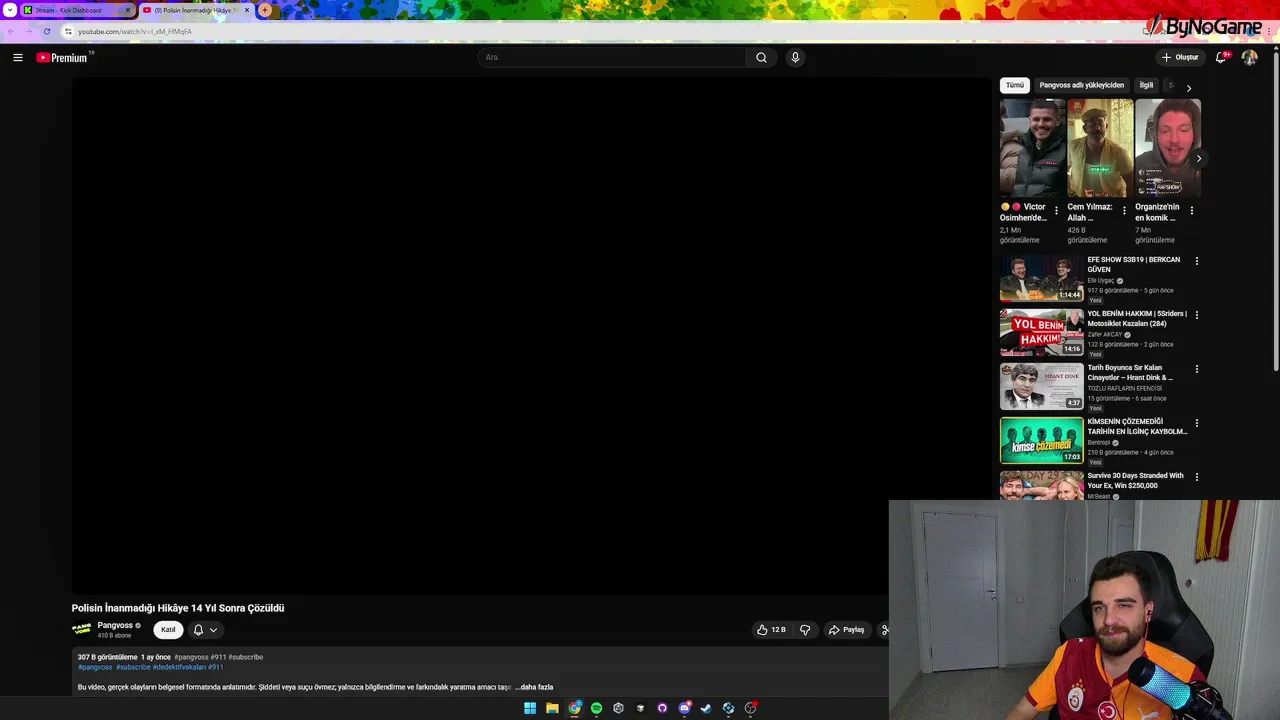Open a new browser tab
The height and width of the screenshot is (720, 1280).
pos(265,10)
